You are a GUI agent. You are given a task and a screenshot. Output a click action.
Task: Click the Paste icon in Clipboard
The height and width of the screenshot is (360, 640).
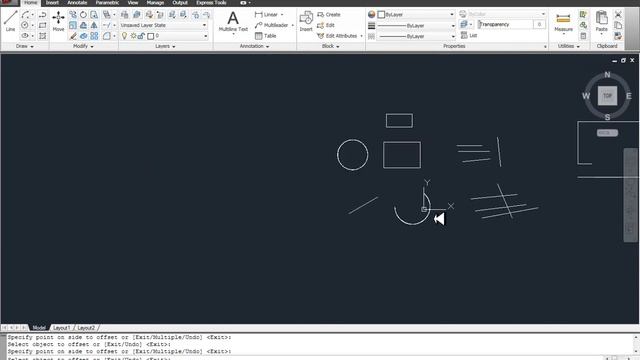pos(602,21)
